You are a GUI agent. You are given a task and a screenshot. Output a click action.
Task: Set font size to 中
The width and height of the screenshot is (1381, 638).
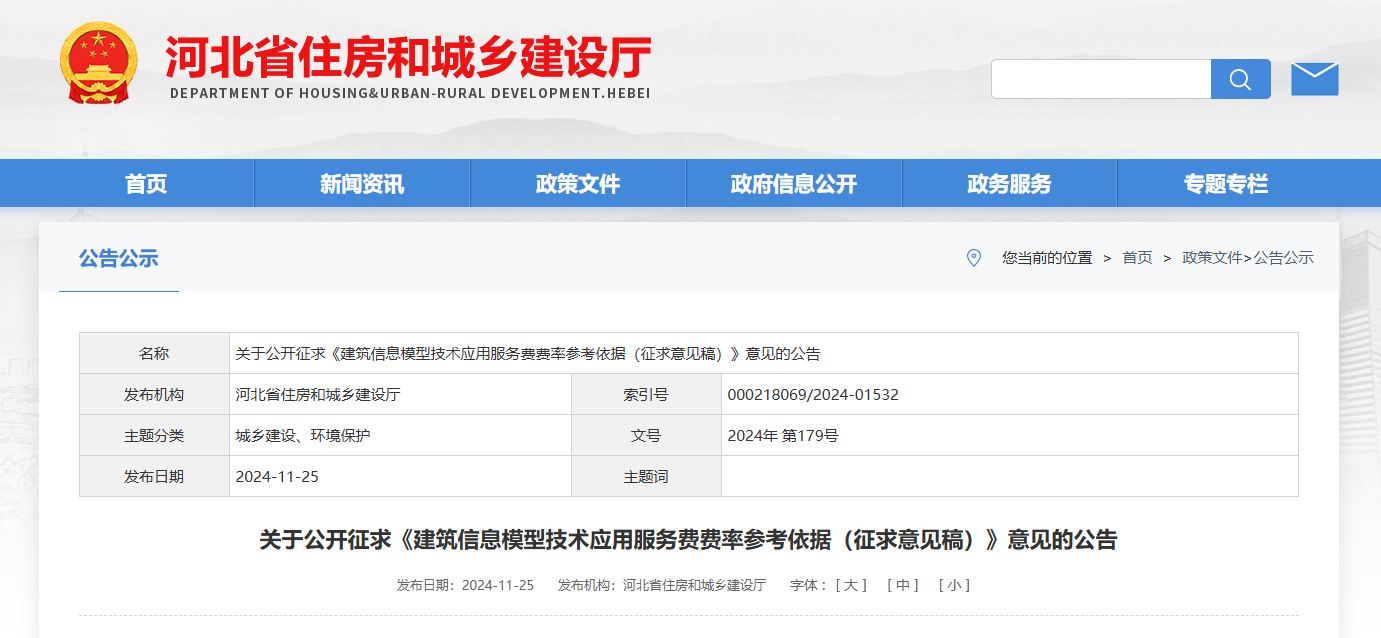[x=903, y=585]
